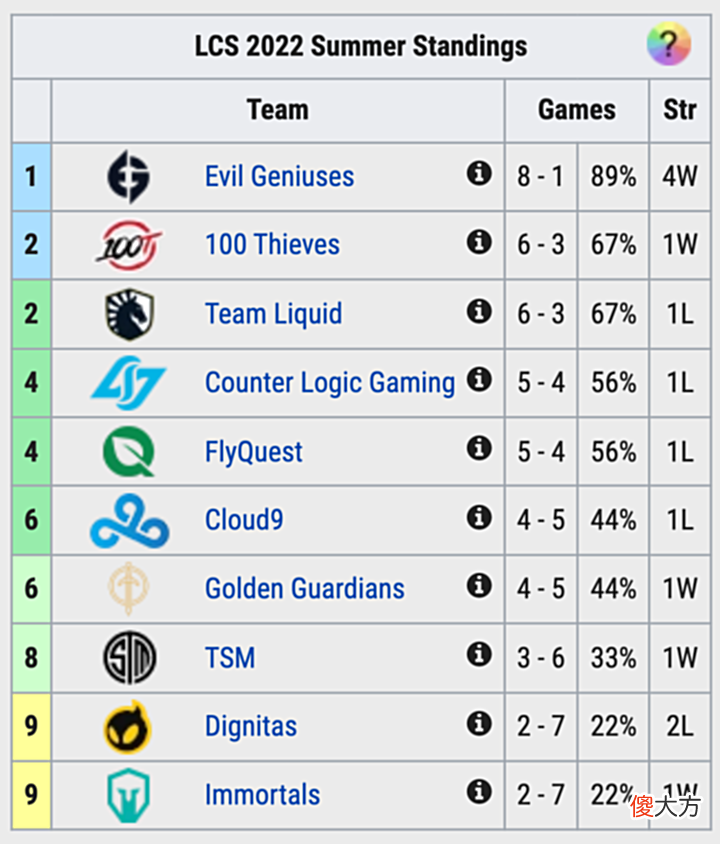Follow the Team Liquid link

tap(273, 314)
